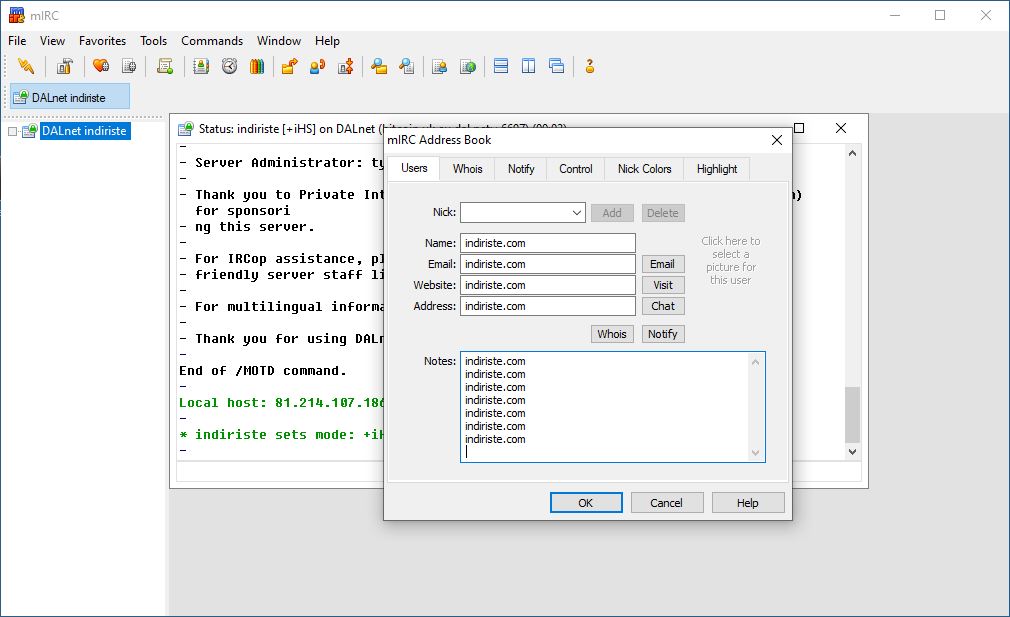Viewport: 1010px width, 617px height.
Task: Click the DCC Chat toolbar icon
Action: point(318,66)
